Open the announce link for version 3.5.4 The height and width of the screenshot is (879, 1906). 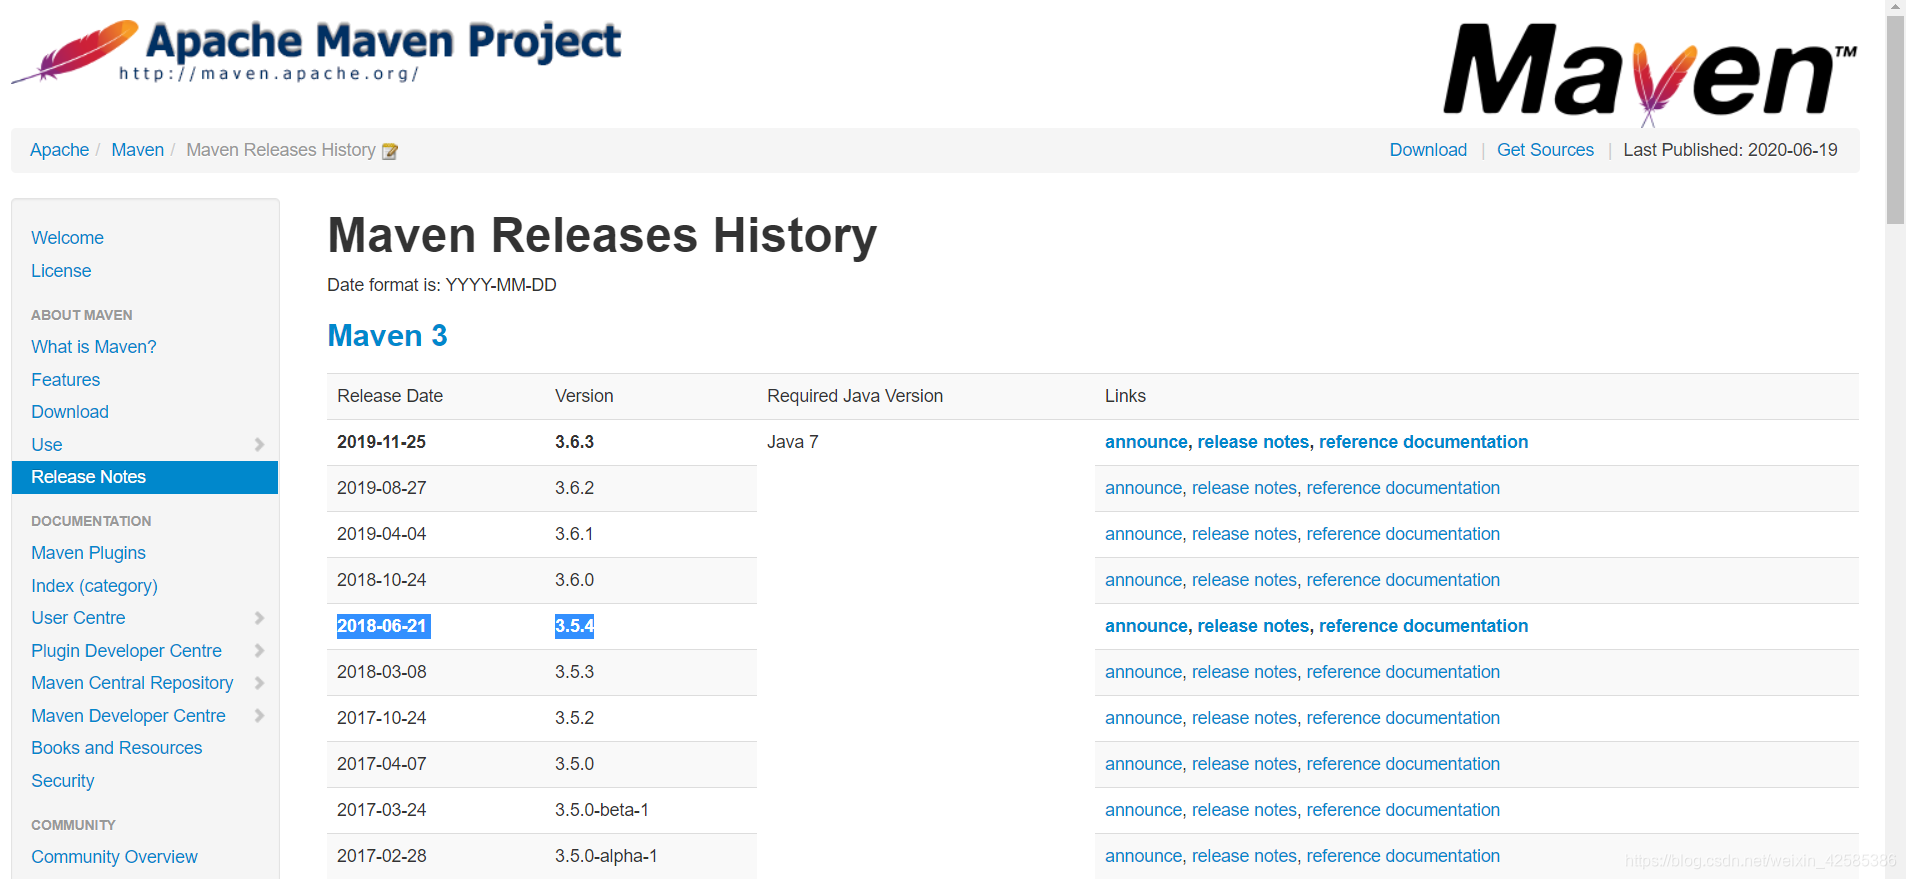pyautogui.click(x=1146, y=626)
